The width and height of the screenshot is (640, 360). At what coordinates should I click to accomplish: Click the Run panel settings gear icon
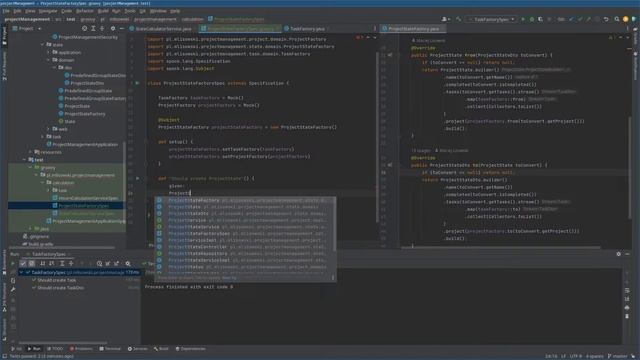[x=618, y=254]
